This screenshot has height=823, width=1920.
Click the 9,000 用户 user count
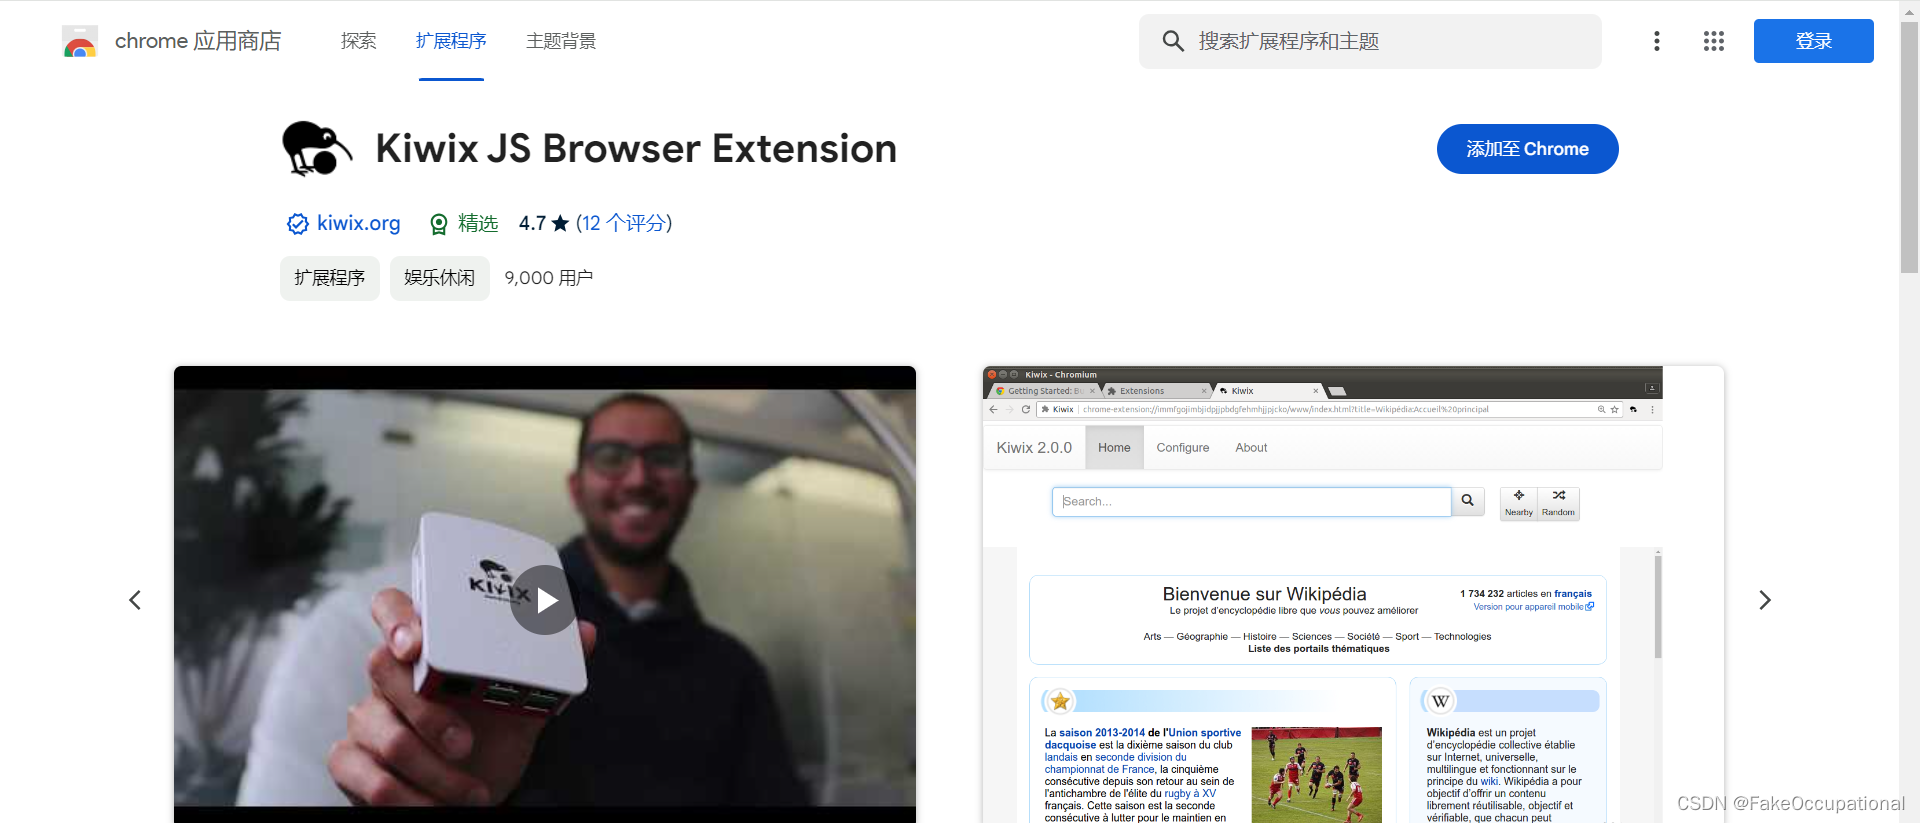[x=549, y=278]
